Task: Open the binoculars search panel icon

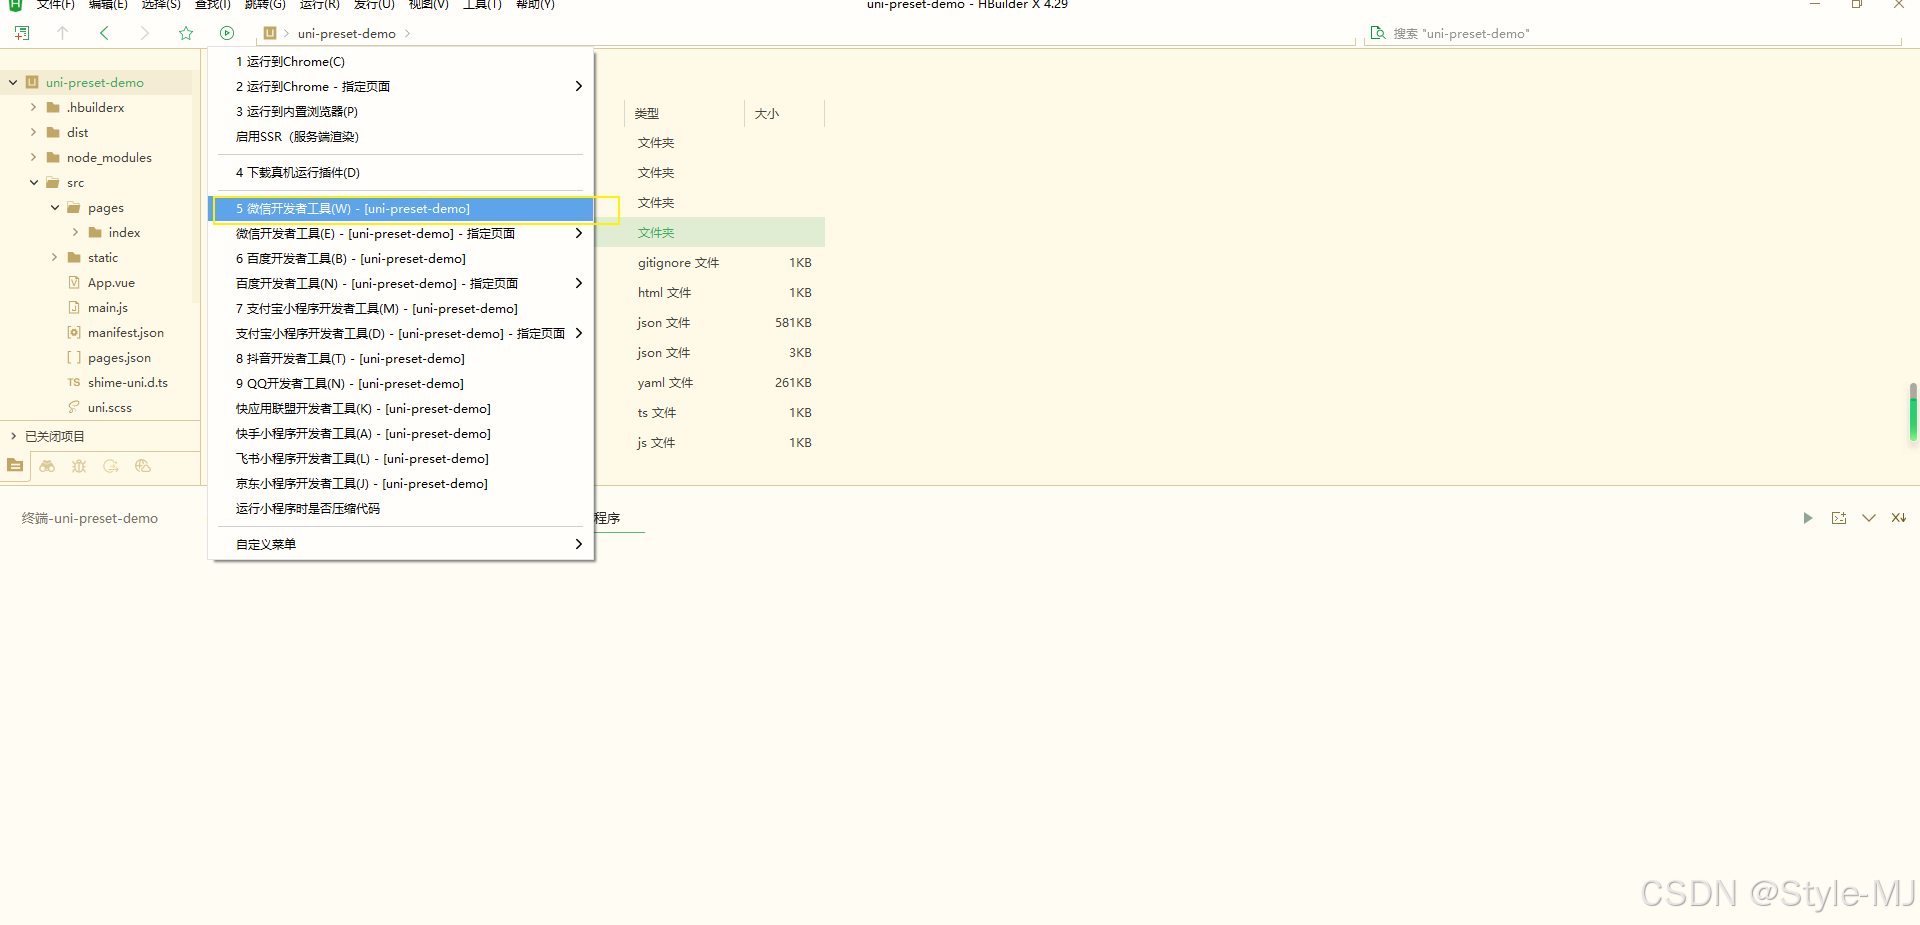Action: (47, 466)
